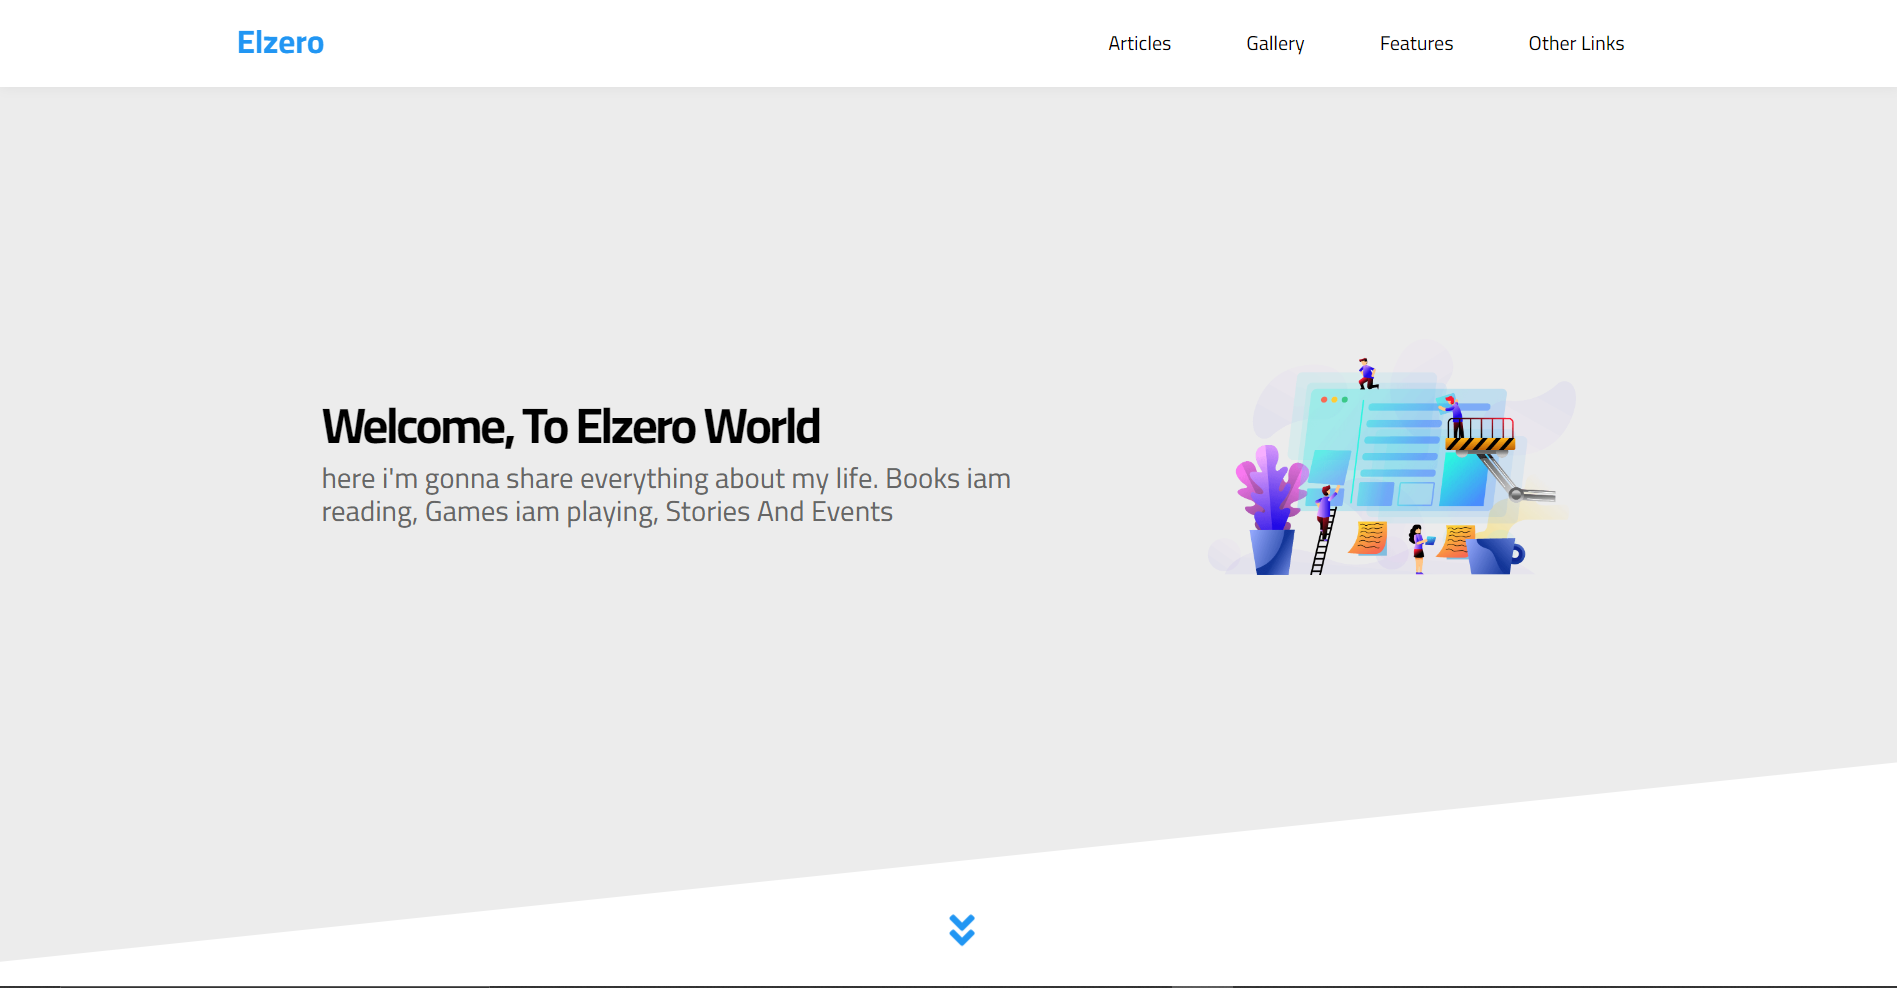This screenshot has width=1897, height=988.
Task: Click the paragraph starting 'here i'm gonna share'
Action: coord(666,495)
